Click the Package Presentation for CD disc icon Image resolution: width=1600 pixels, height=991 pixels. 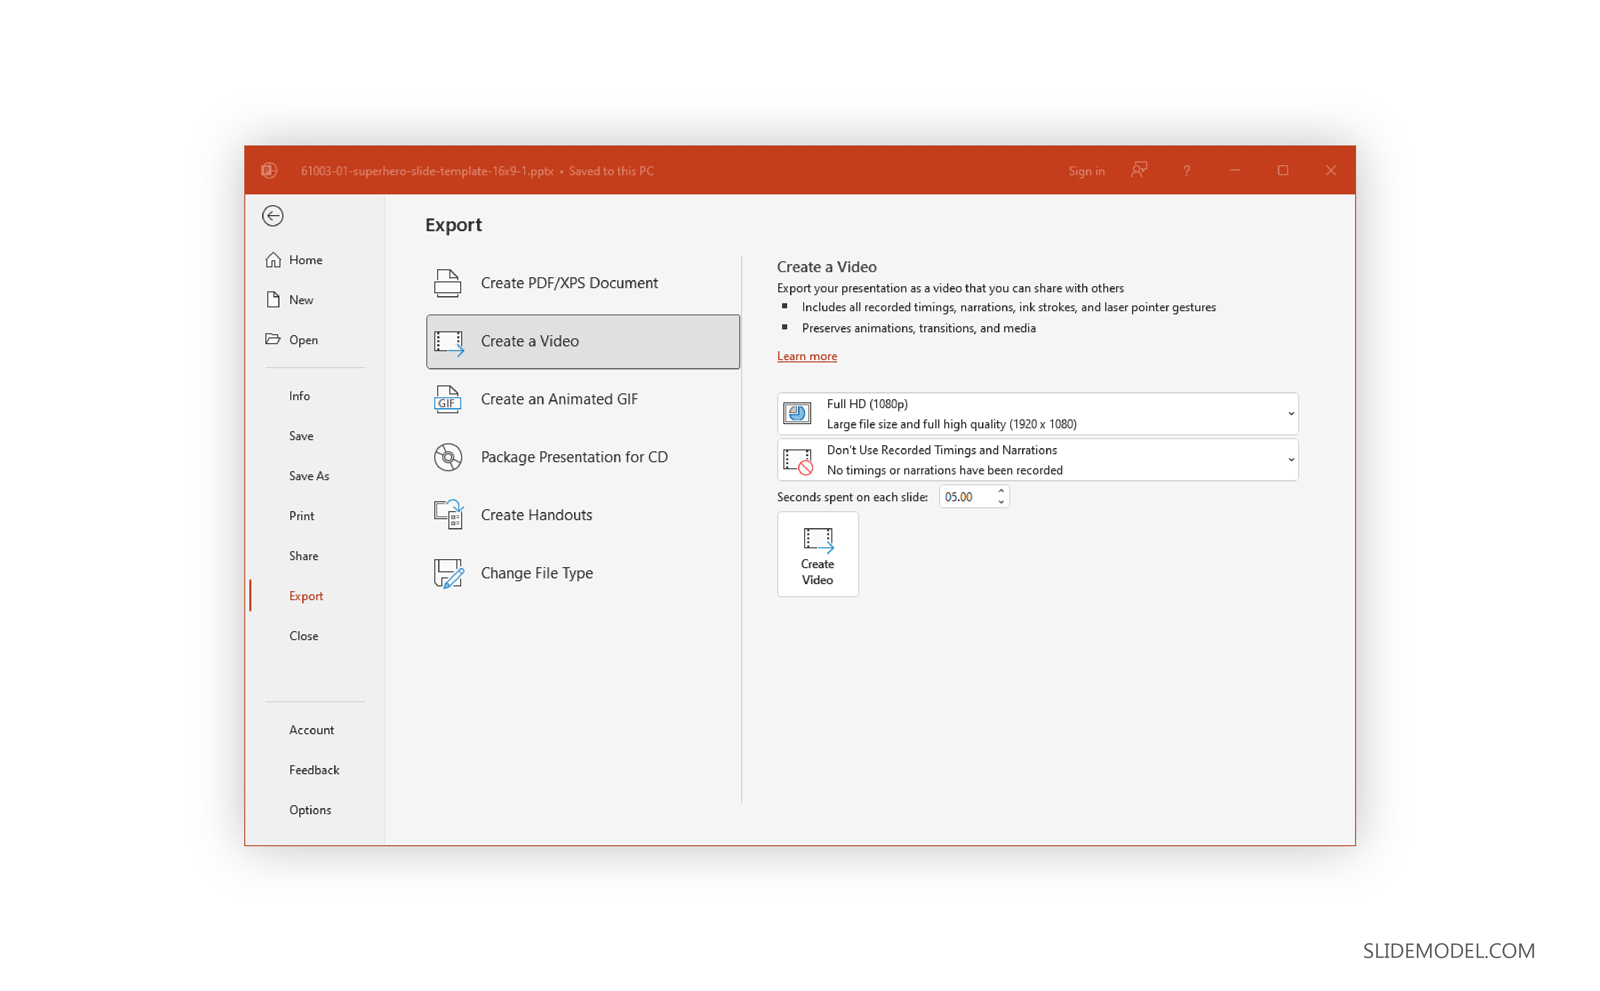[448, 457]
